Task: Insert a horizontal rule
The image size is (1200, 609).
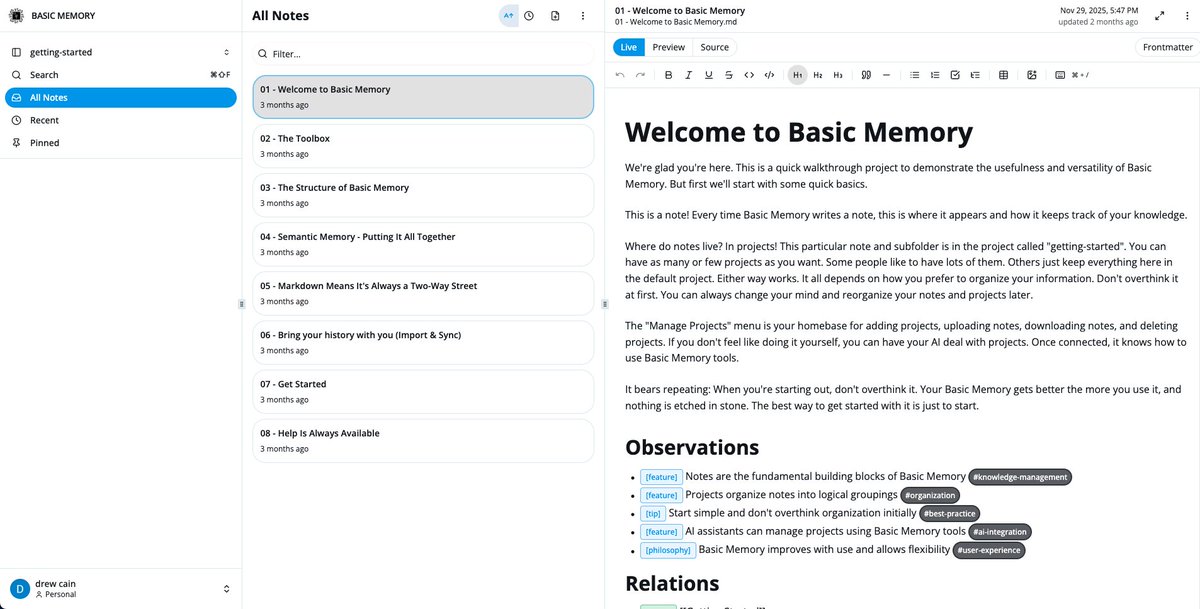Action: click(x=886, y=75)
